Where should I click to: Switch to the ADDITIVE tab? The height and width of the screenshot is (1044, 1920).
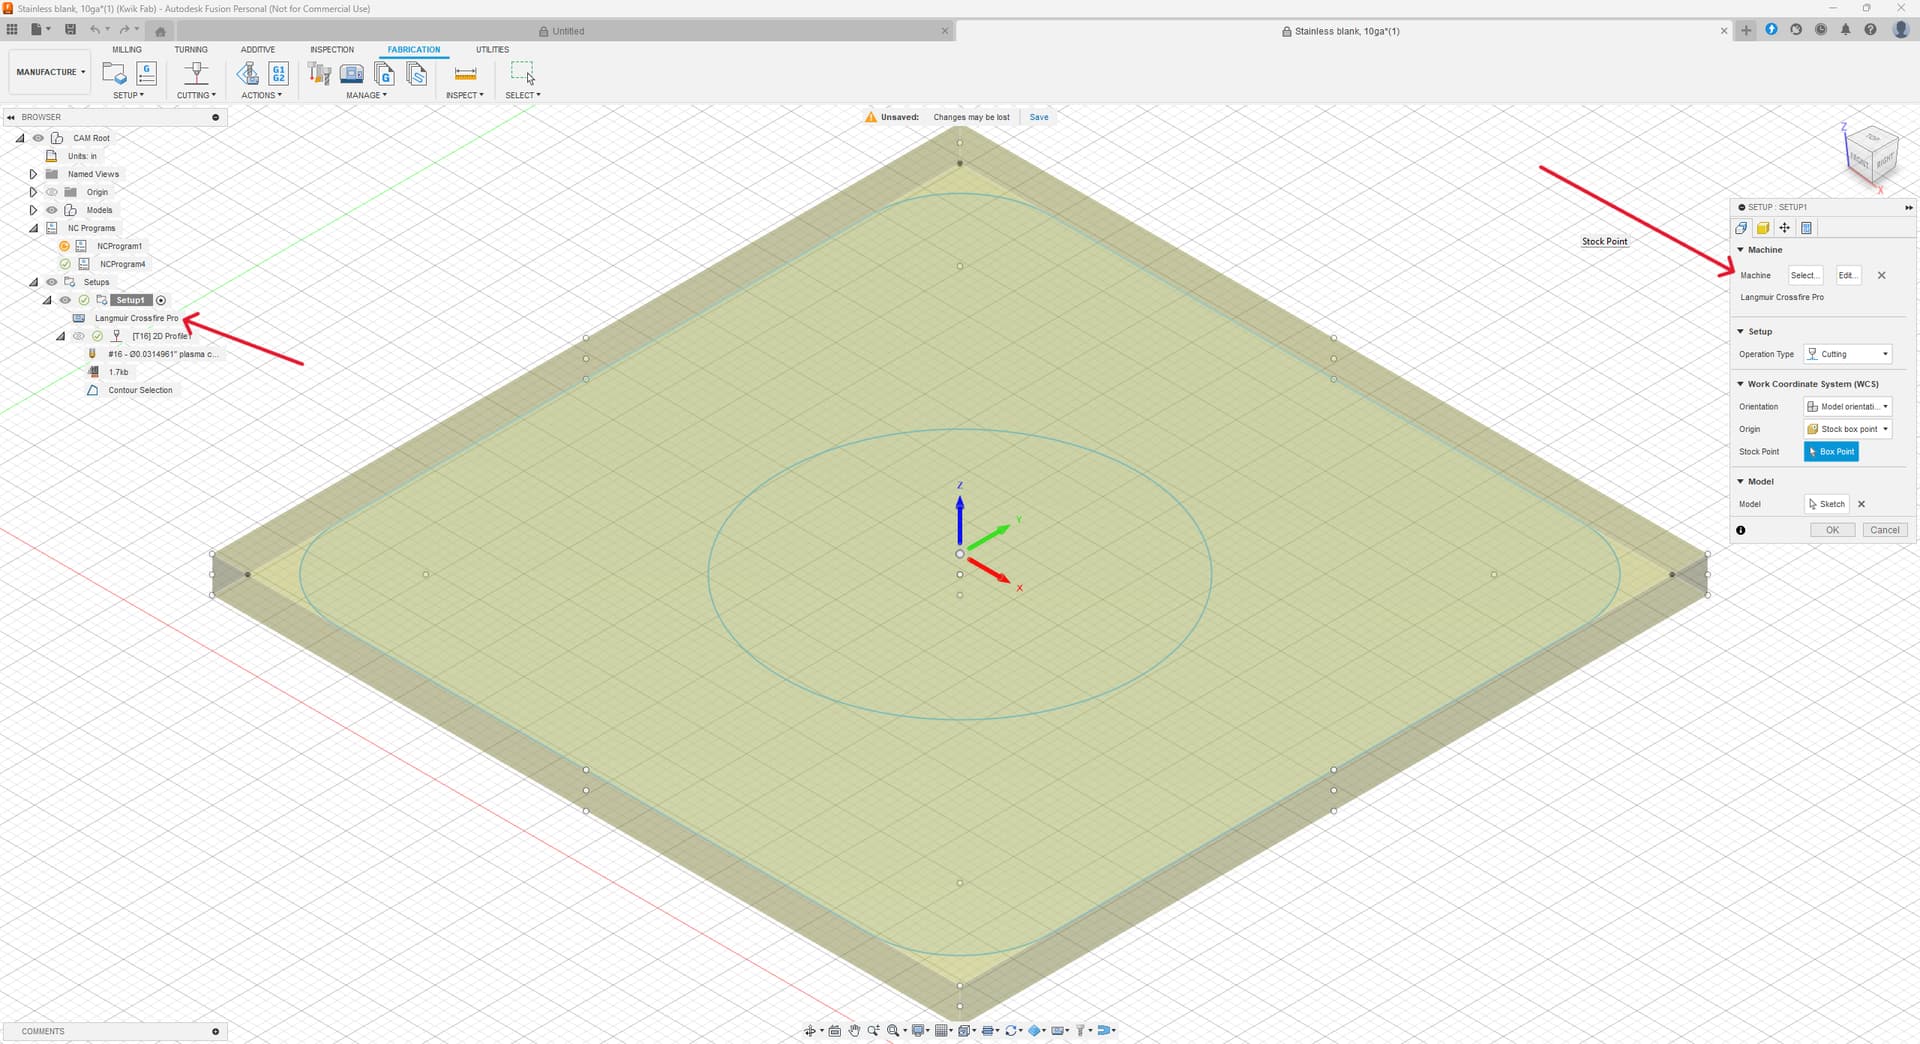[x=258, y=49]
